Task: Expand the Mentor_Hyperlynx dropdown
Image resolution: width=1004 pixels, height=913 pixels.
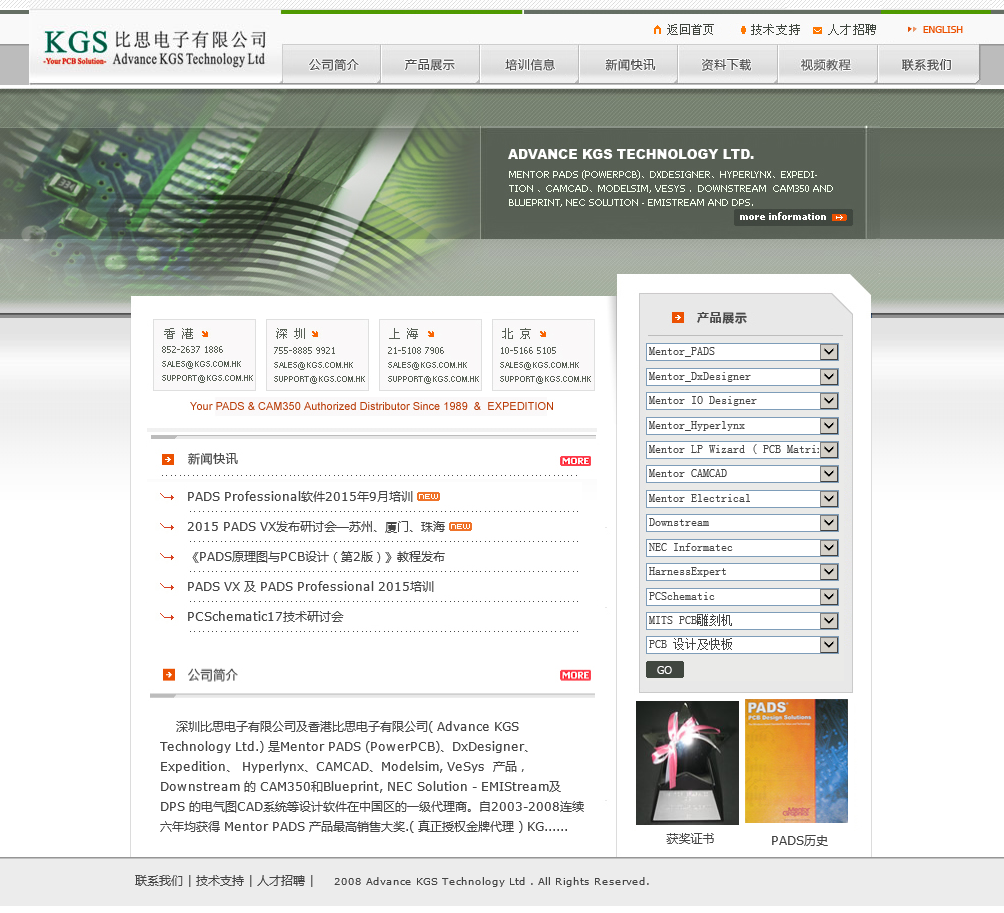Action: click(x=742, y=426)
